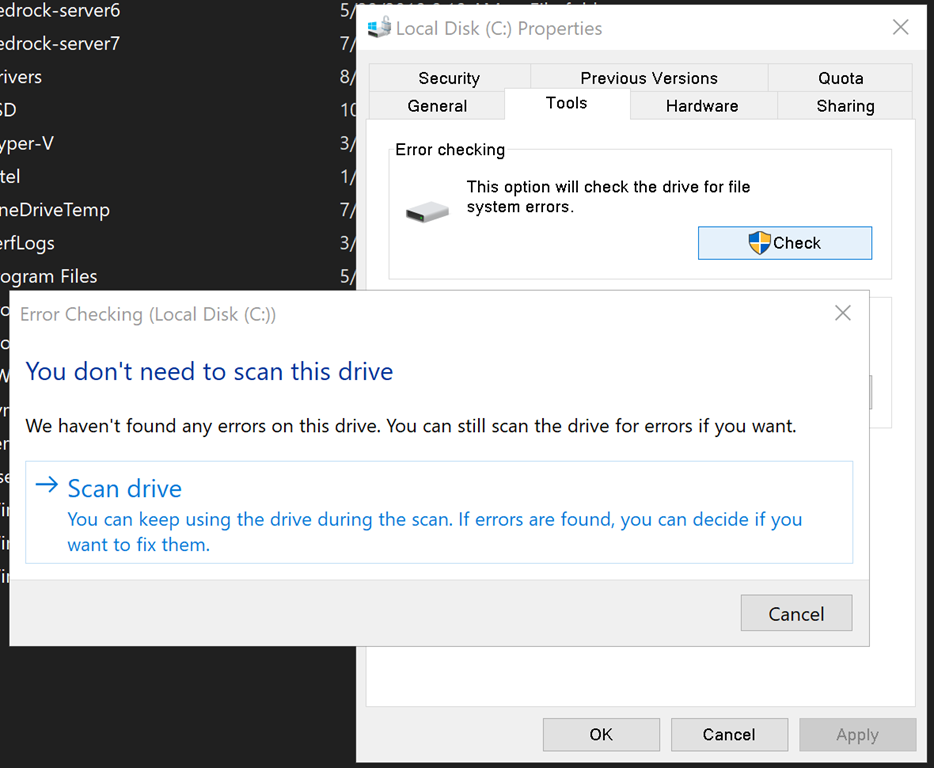Open the Quota tab
The width and height of the screenshot is (934, 768).
(x=840, y=78)
